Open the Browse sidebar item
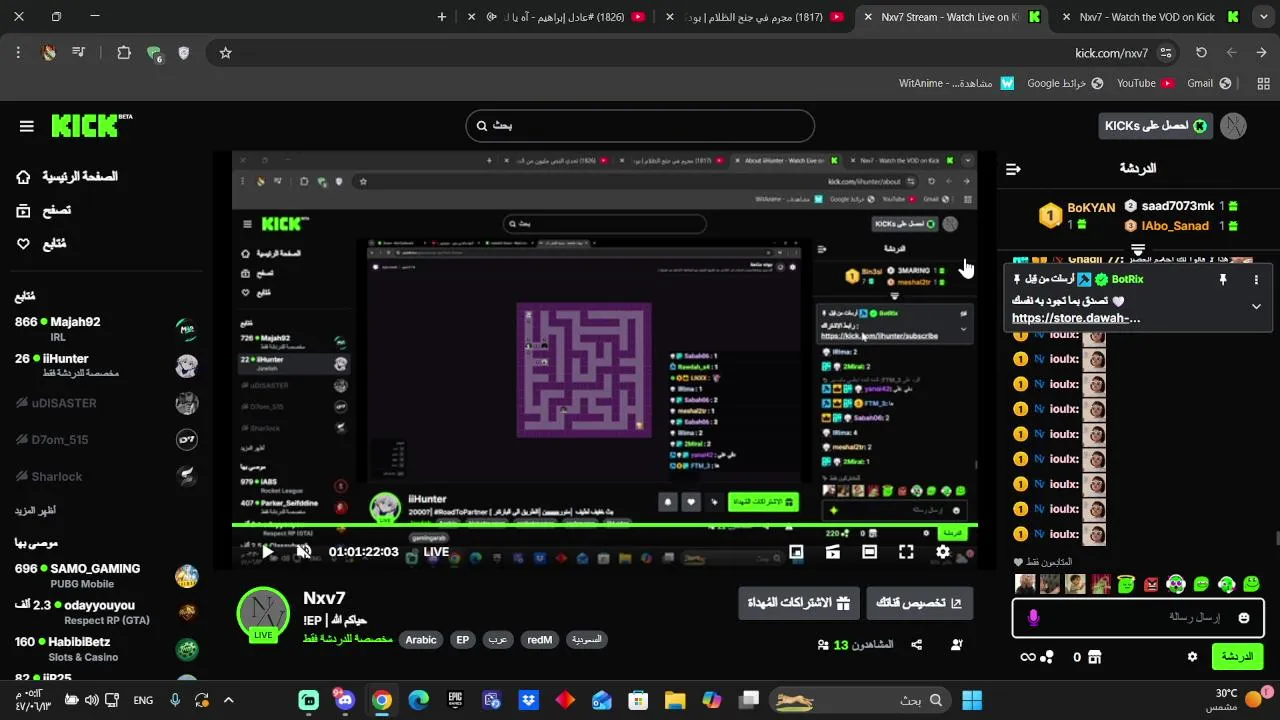 click(x=43, y=210)
